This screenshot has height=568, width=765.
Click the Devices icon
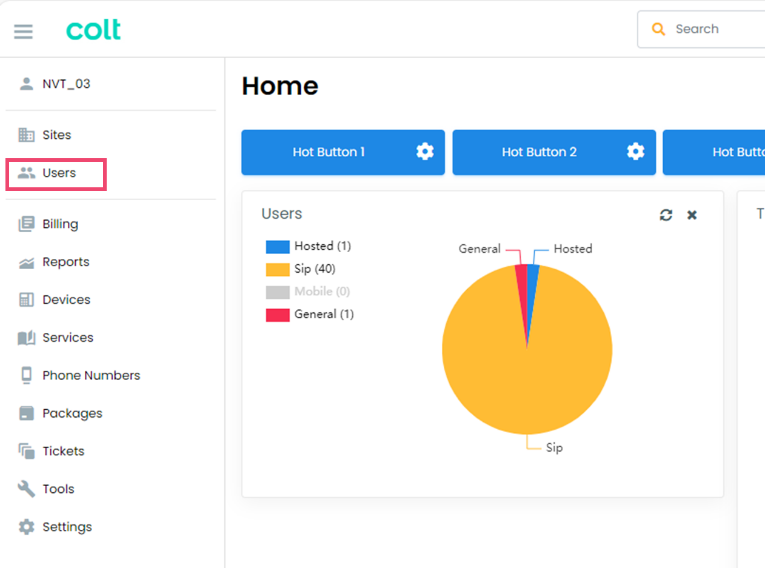[x=26, y=300]
